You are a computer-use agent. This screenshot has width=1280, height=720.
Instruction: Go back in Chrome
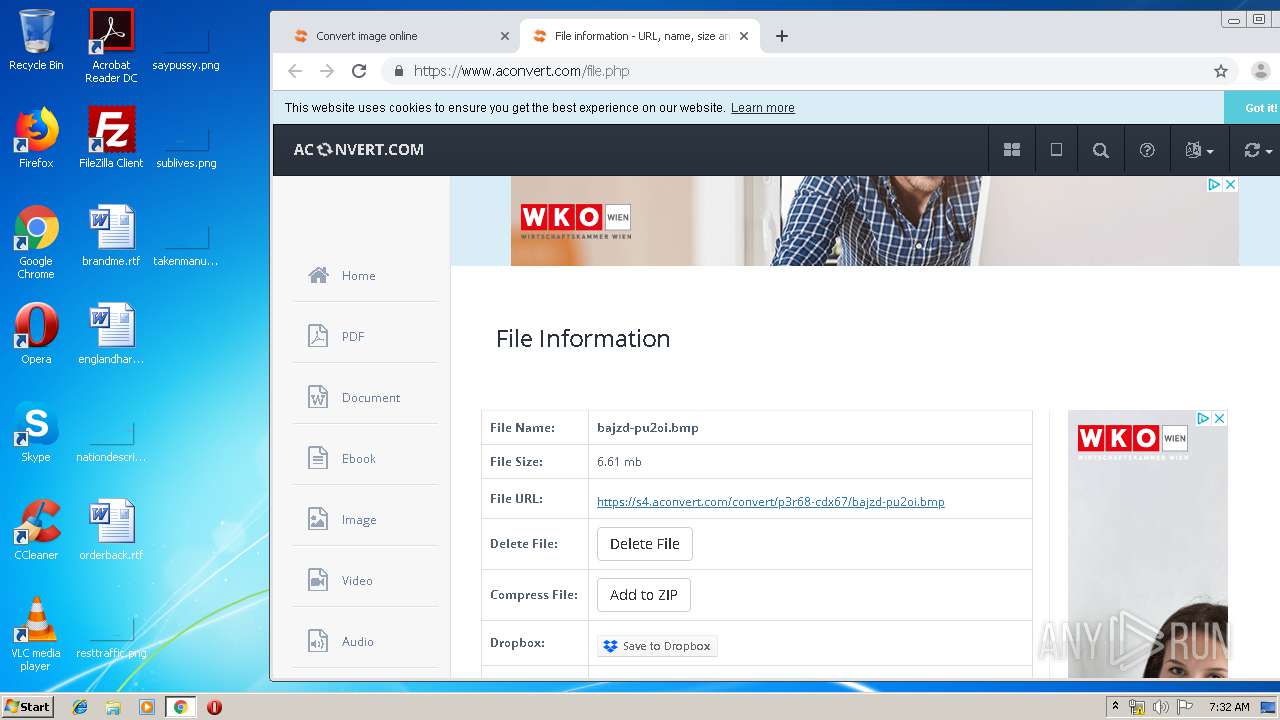click(x=295, y=71)
